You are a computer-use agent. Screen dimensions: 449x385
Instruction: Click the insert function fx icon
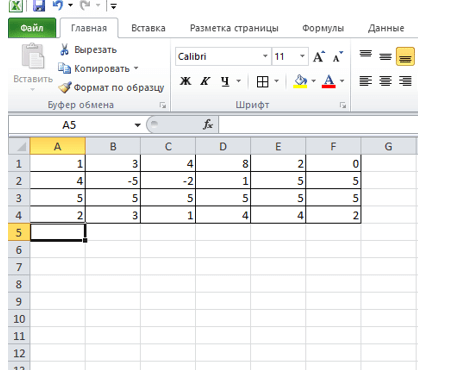pyautogui.click(x=208, y=125)
